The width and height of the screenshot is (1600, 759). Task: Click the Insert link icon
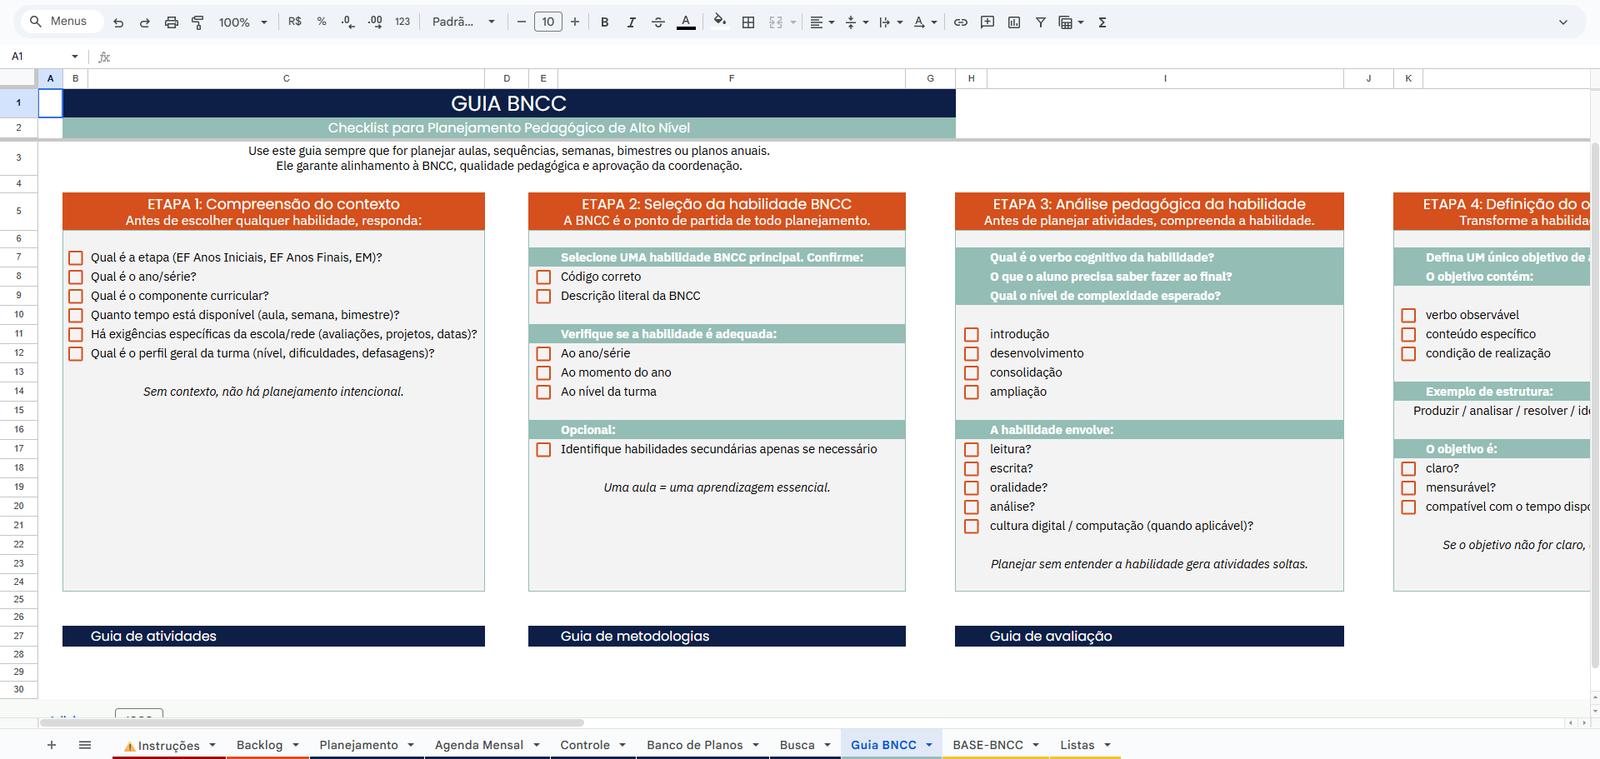960,22
